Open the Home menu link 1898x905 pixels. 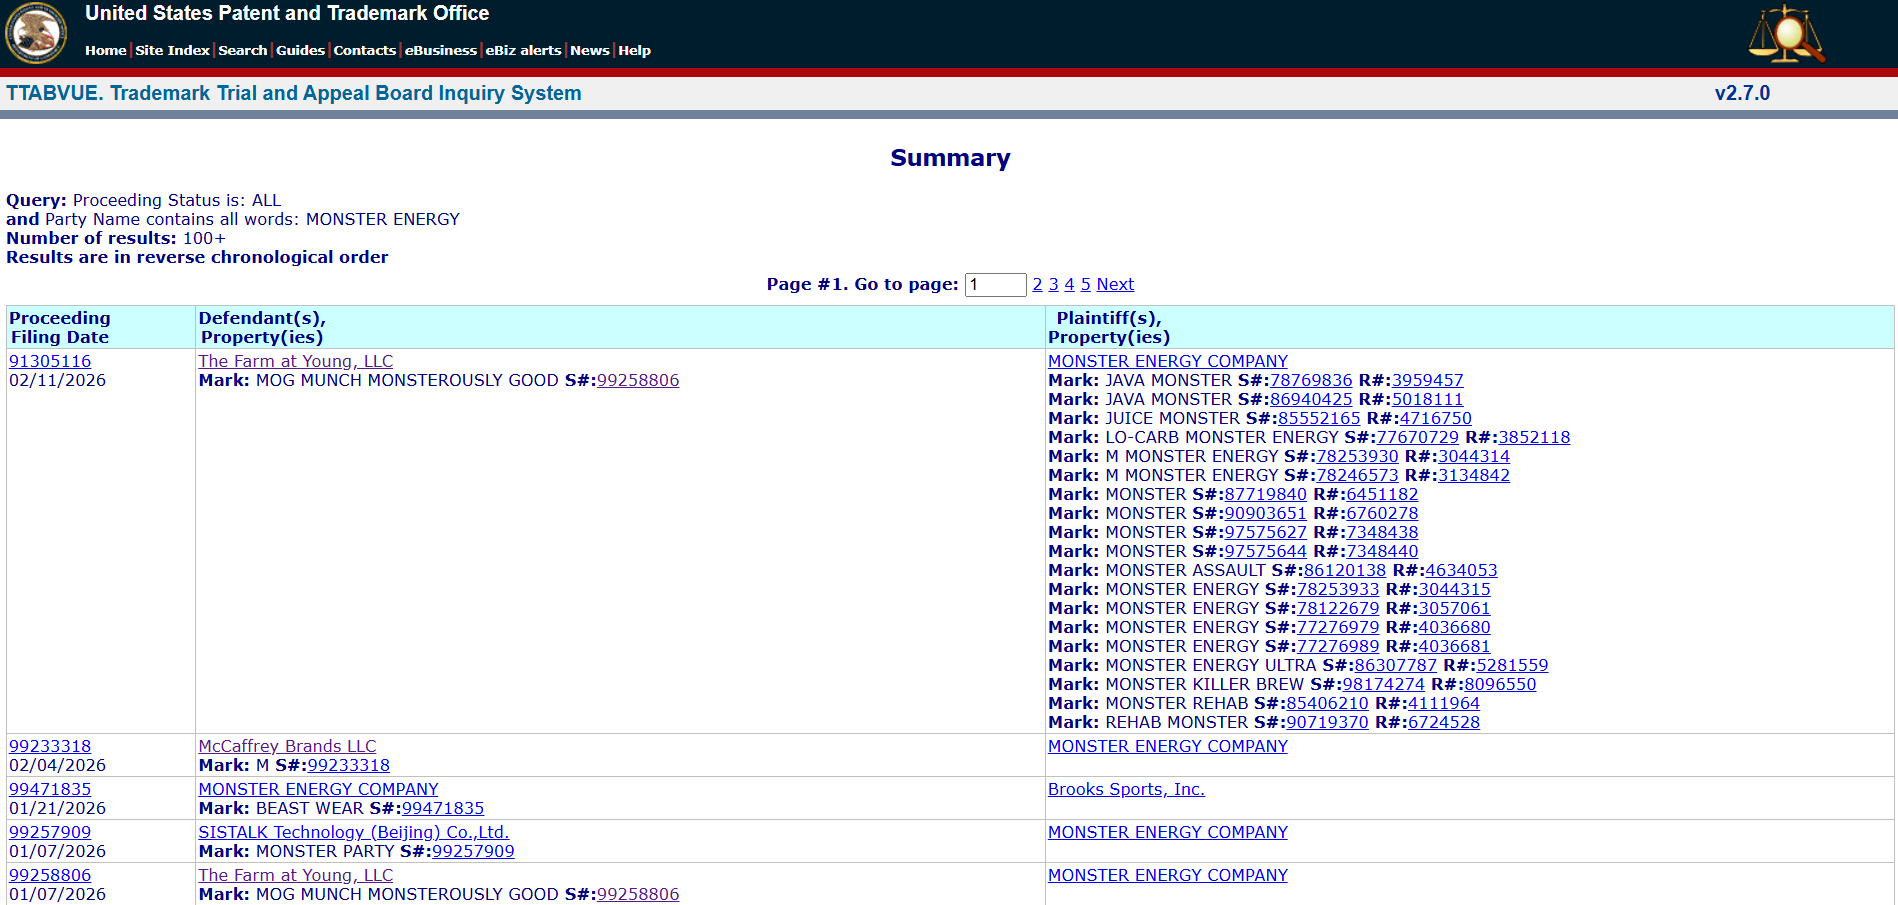point(105,50)
